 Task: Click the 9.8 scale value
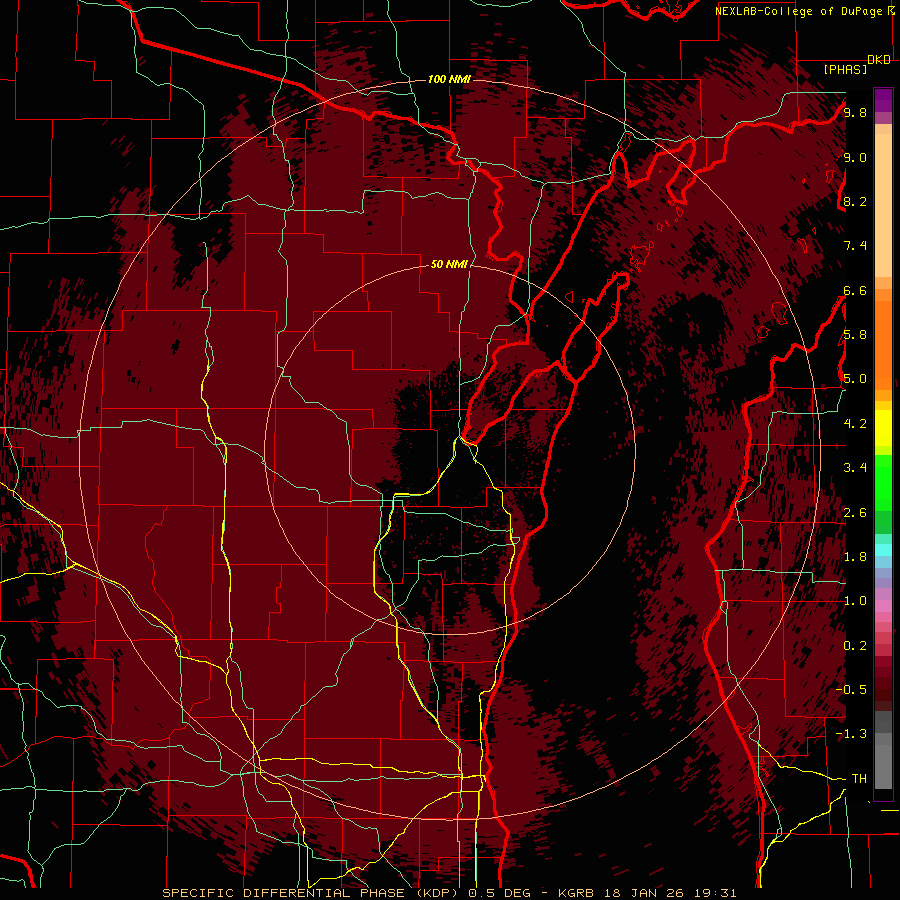855,112
